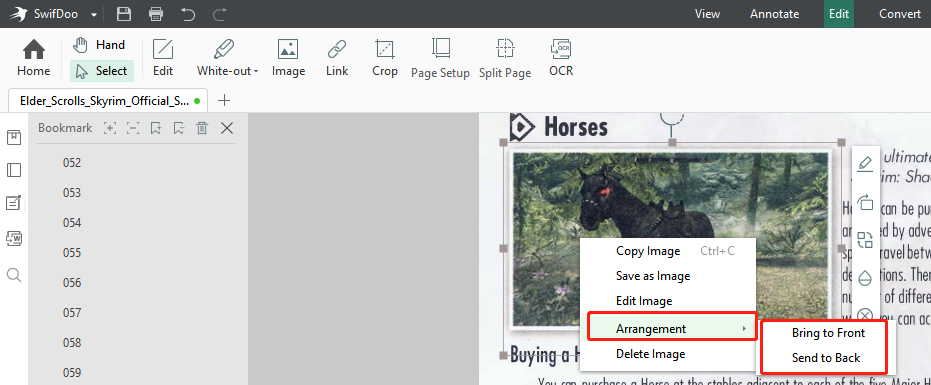The image size is (931, 385).
Task: Click the add sub-bookmark icon
Action: pos(179,128)
